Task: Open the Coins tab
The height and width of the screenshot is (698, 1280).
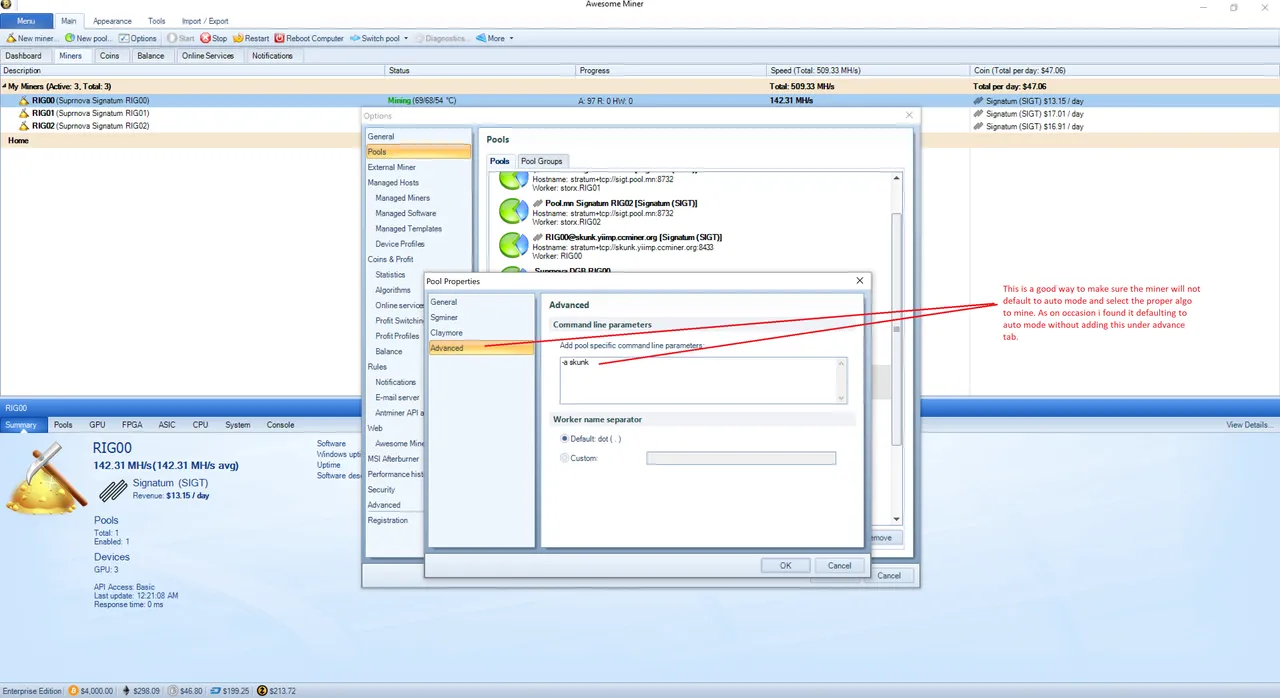Action: point(109,56)
